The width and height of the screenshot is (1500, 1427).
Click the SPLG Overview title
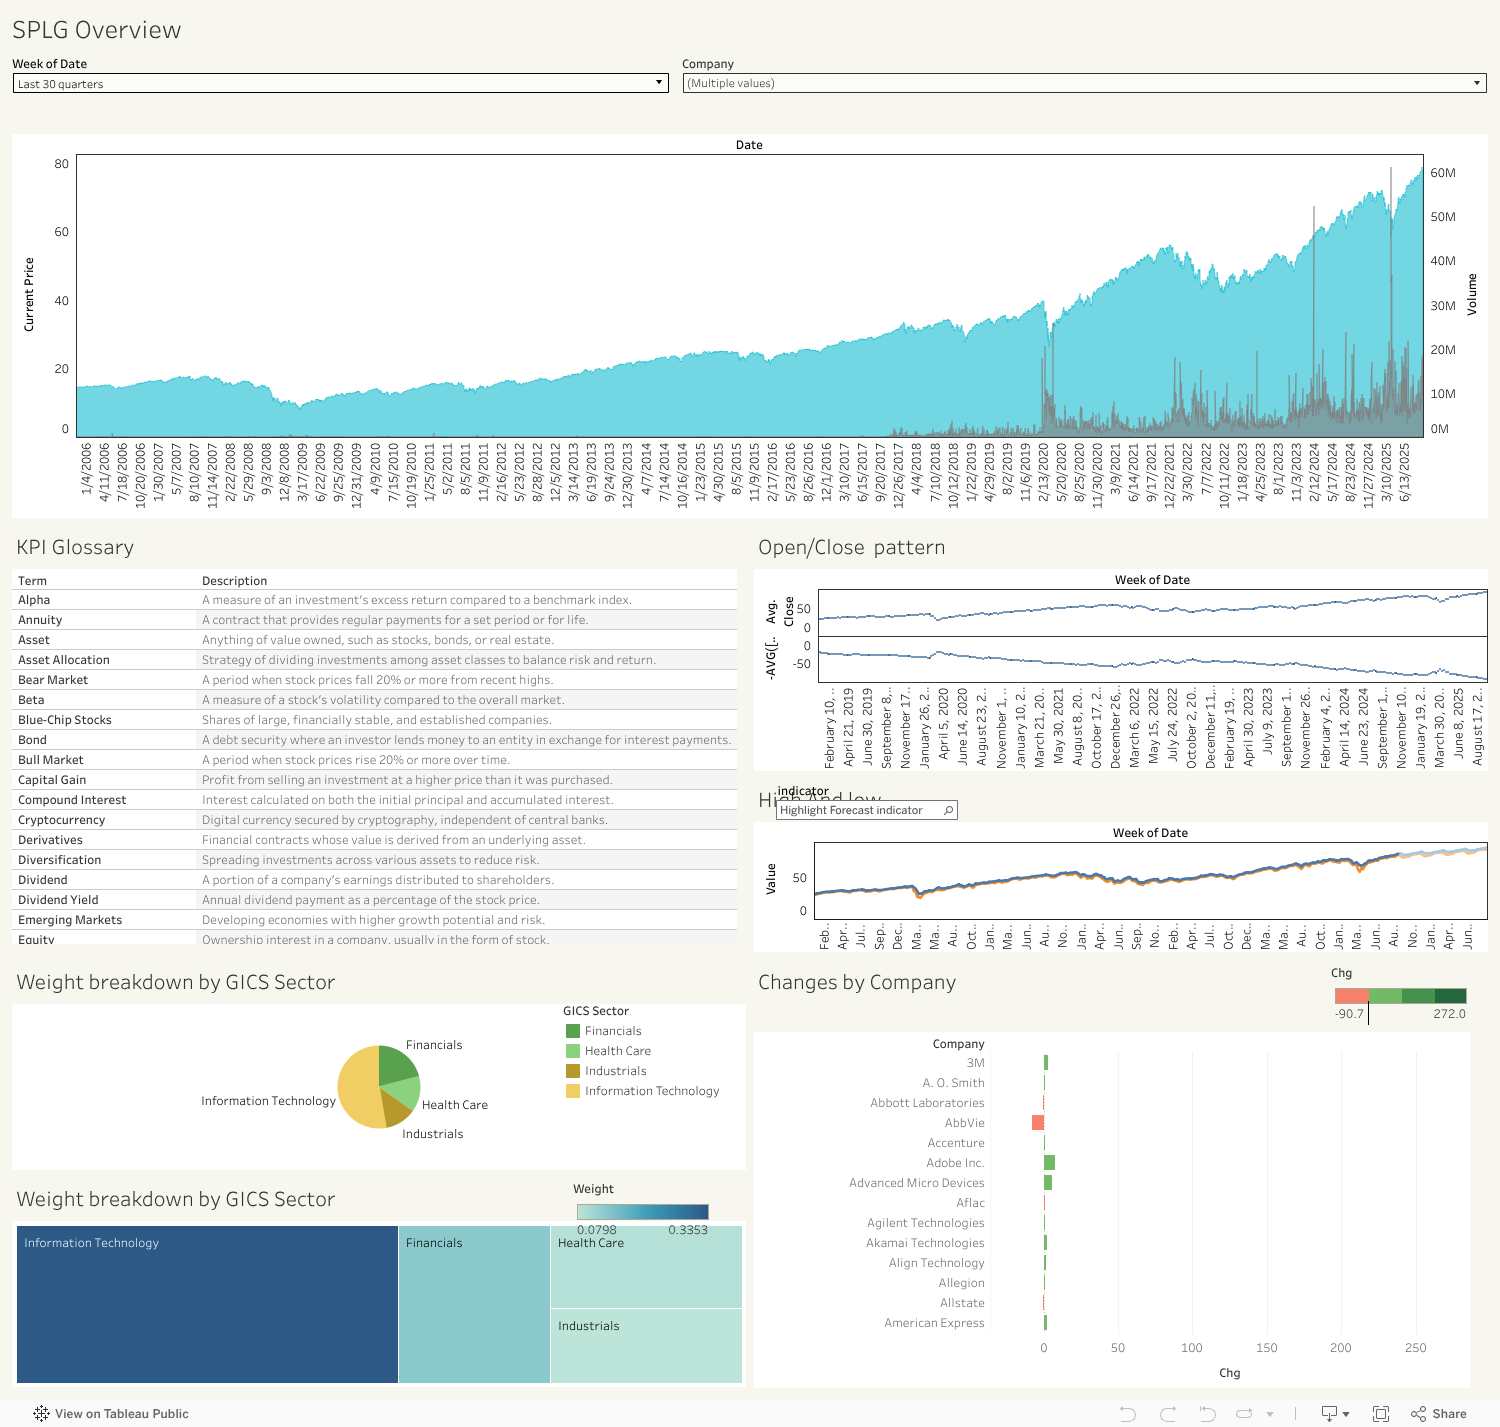[97, 30]
